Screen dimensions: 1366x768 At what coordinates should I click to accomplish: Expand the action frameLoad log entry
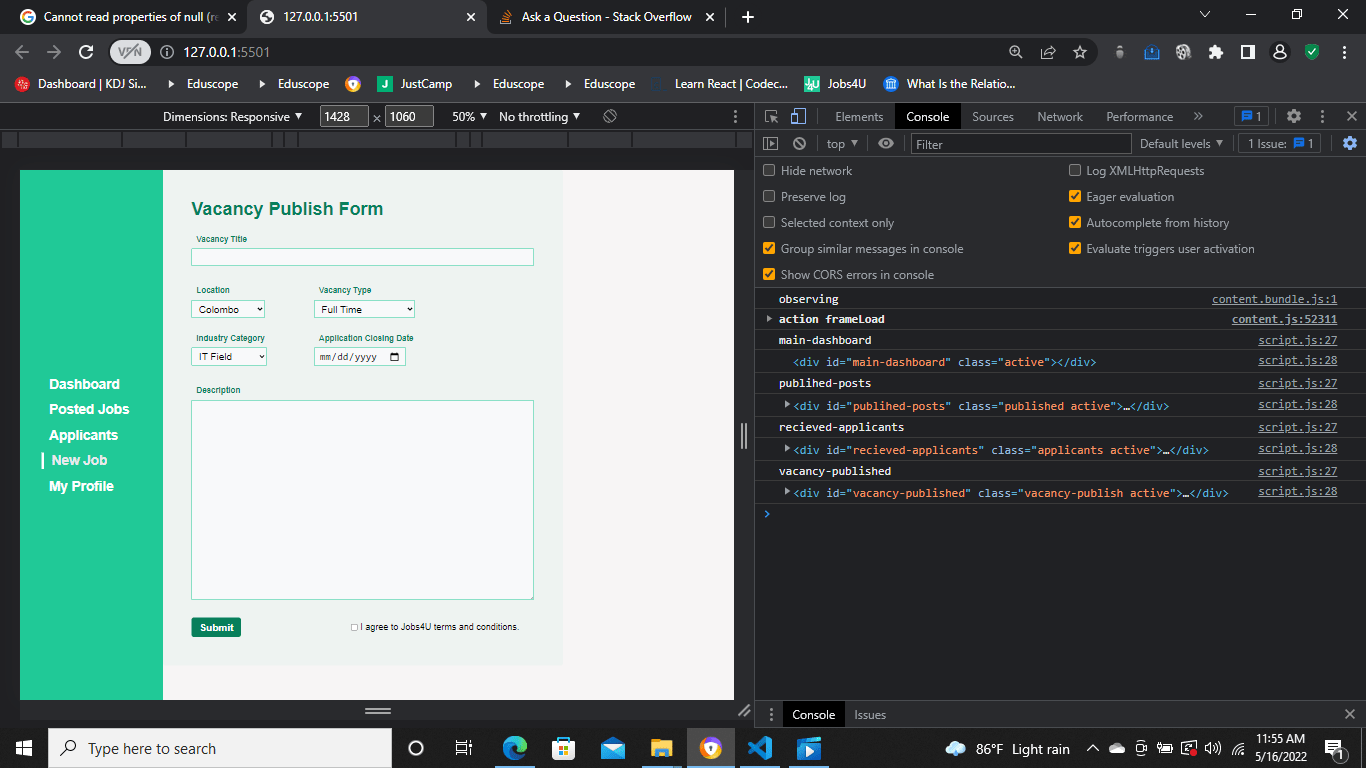click(x=769, y=319)
